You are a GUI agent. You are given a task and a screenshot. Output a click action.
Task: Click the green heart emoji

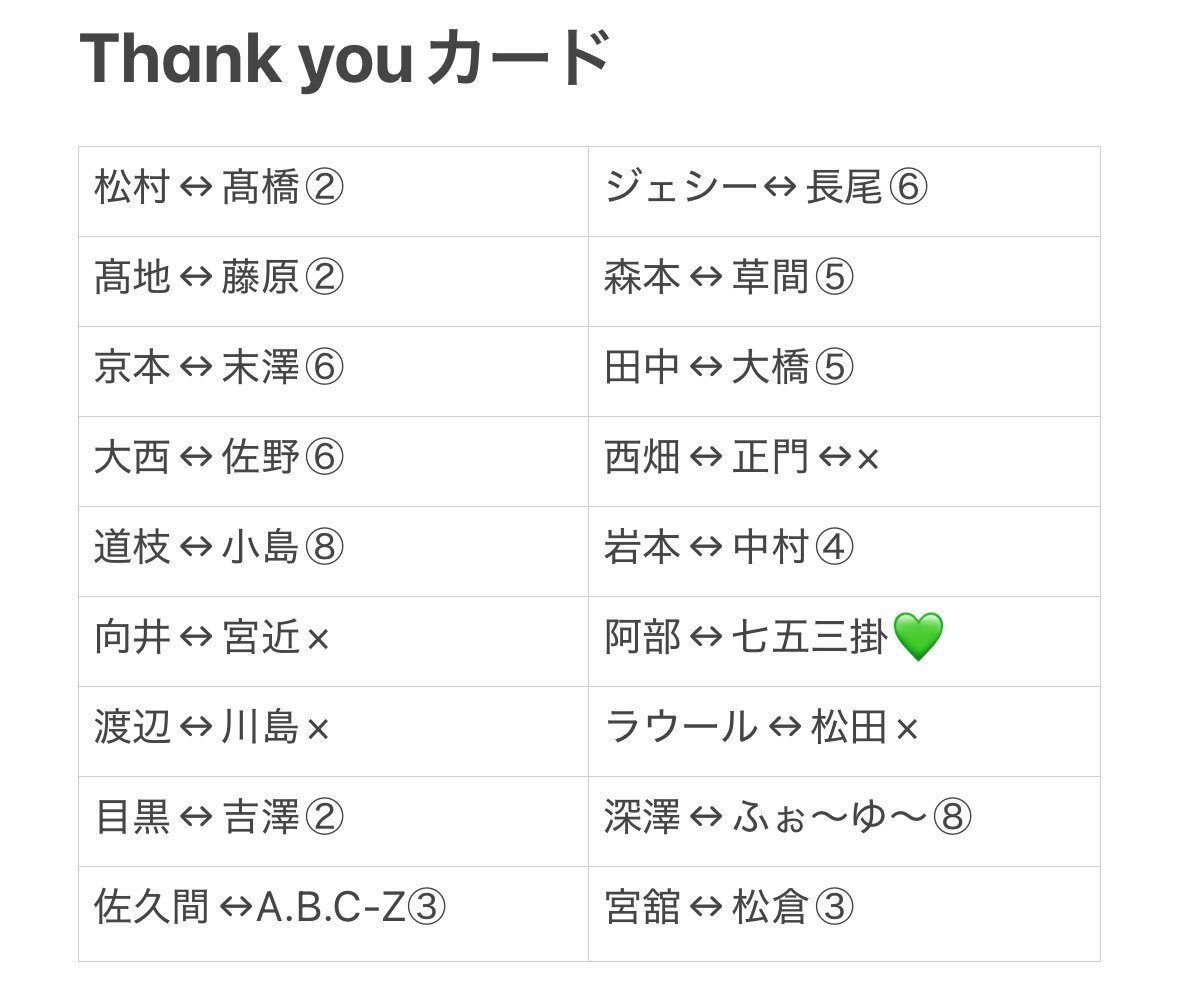pyautogui.click(x=918, y=637)
